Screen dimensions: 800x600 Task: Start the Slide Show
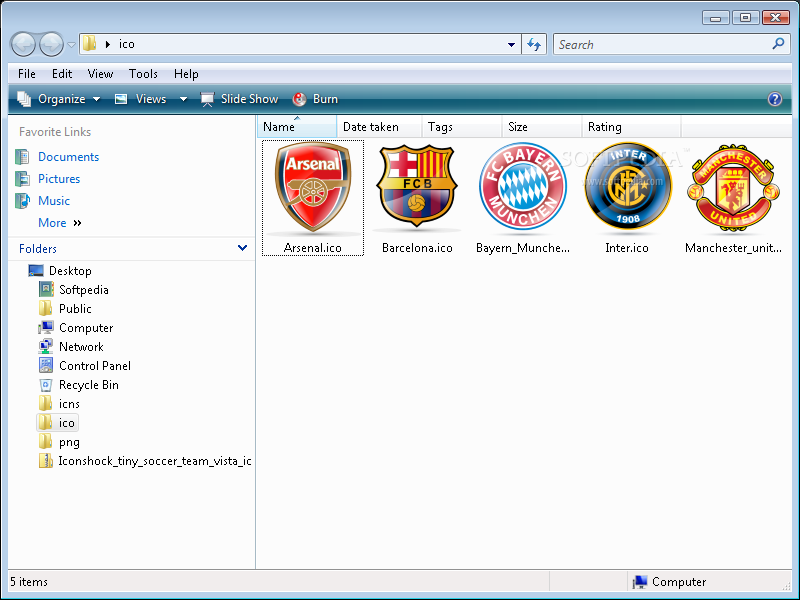click(x=239, y=99)
